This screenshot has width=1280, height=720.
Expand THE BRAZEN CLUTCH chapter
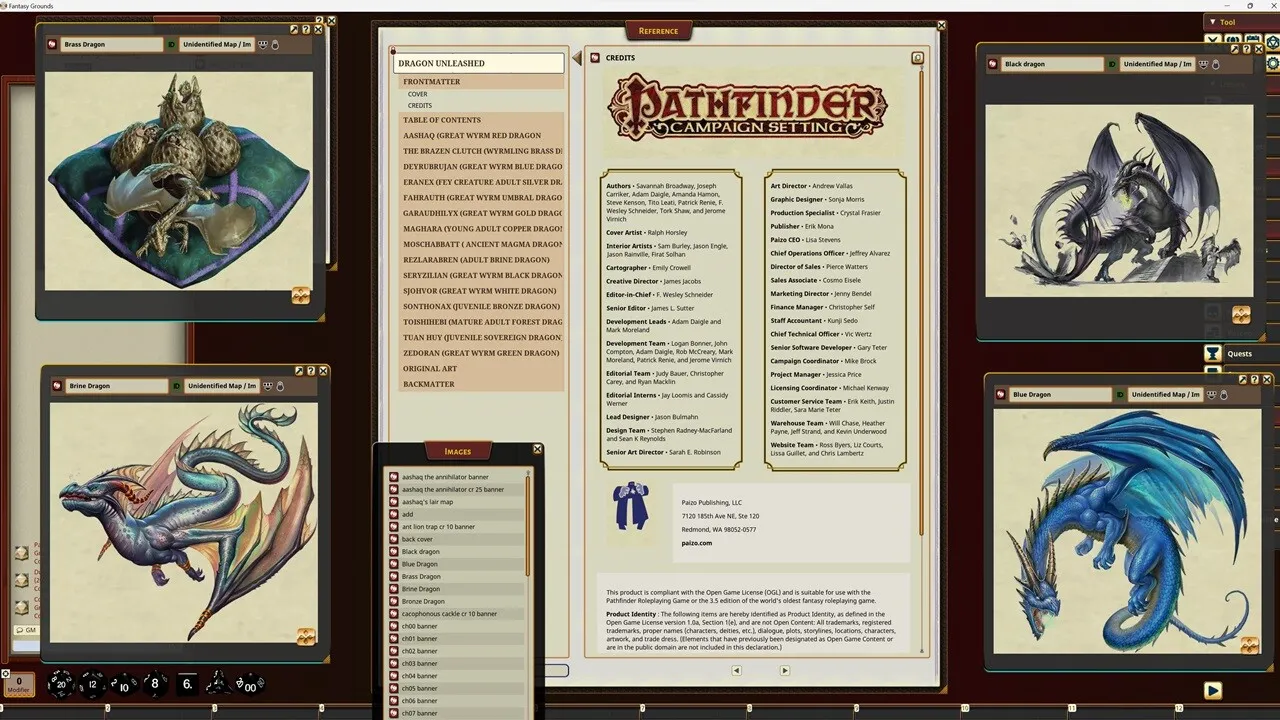(482, 151)
